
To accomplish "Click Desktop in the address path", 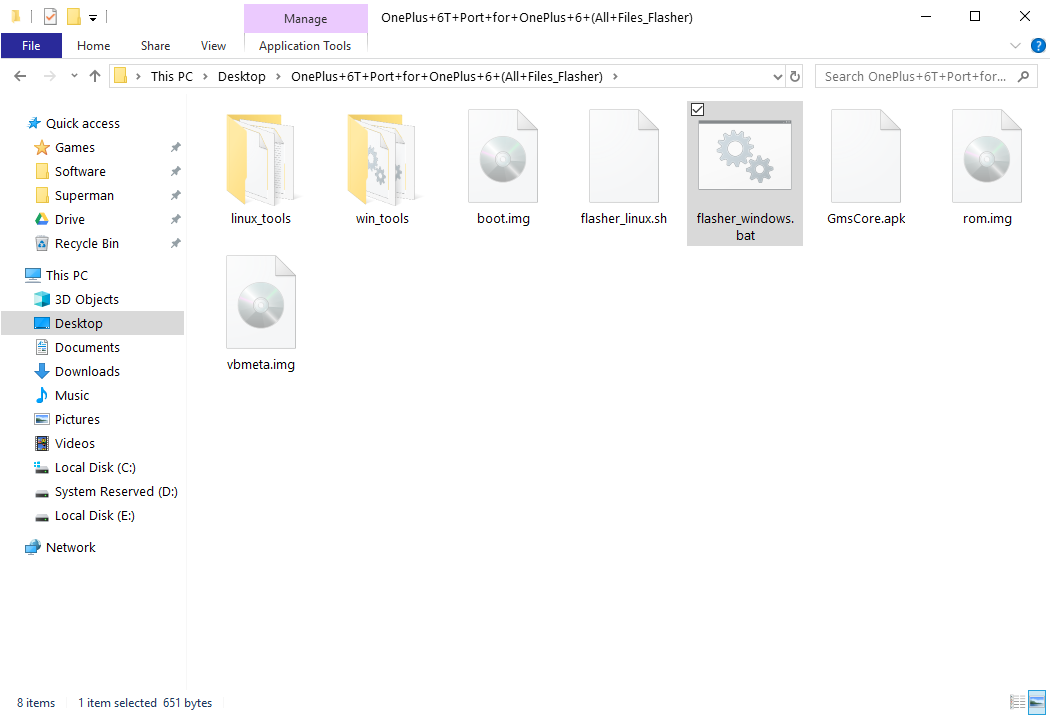I will click(242, 76).
